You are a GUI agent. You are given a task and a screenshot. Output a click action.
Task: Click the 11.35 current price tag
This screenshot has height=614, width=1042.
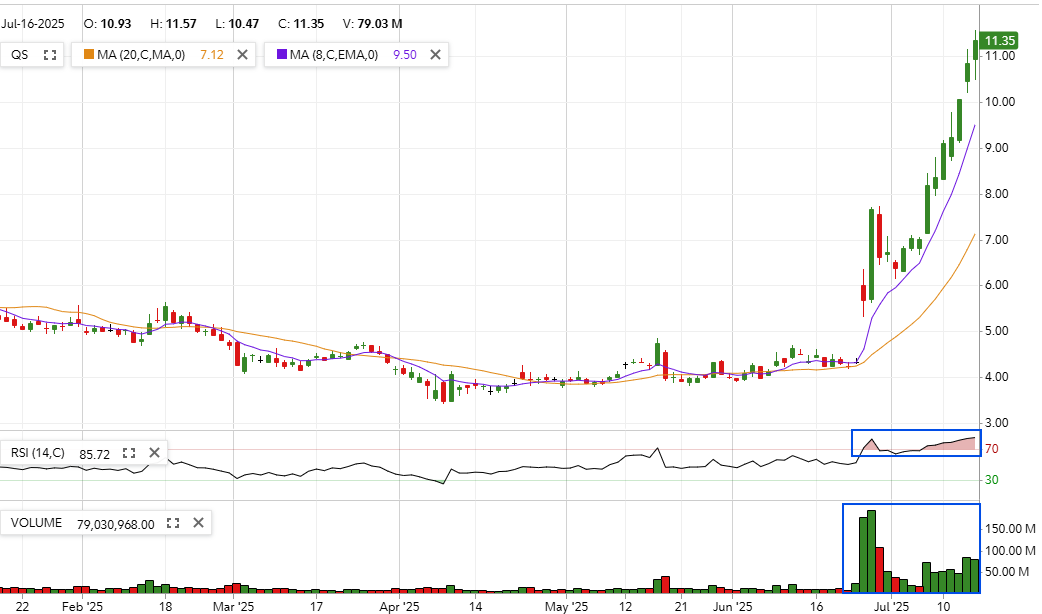(x=999, y=41)
